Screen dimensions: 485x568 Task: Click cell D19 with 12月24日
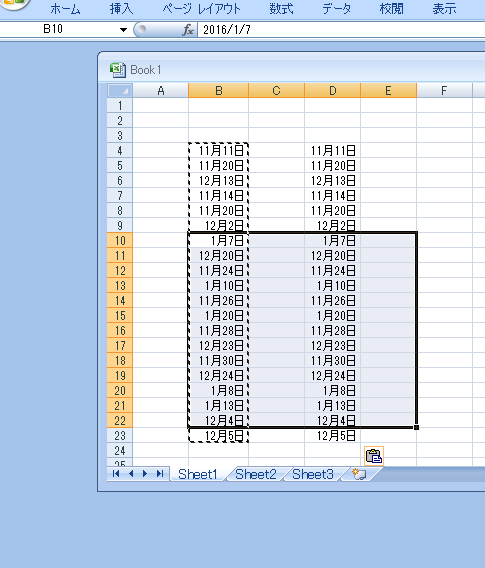[333, 376]
